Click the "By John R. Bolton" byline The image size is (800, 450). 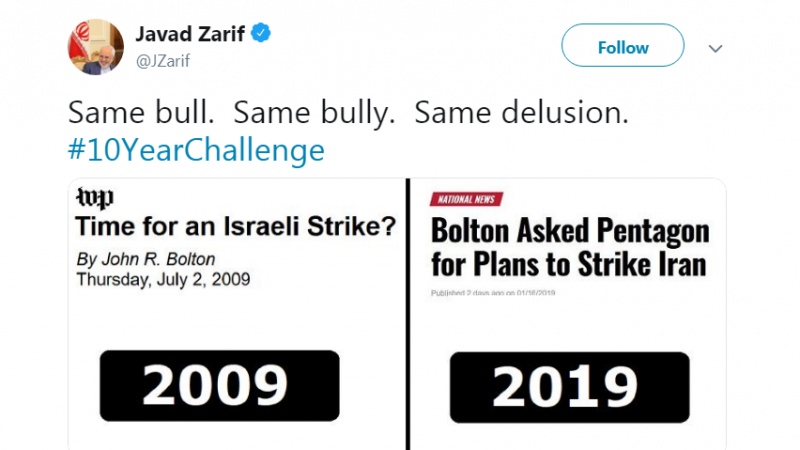(146, 259)
